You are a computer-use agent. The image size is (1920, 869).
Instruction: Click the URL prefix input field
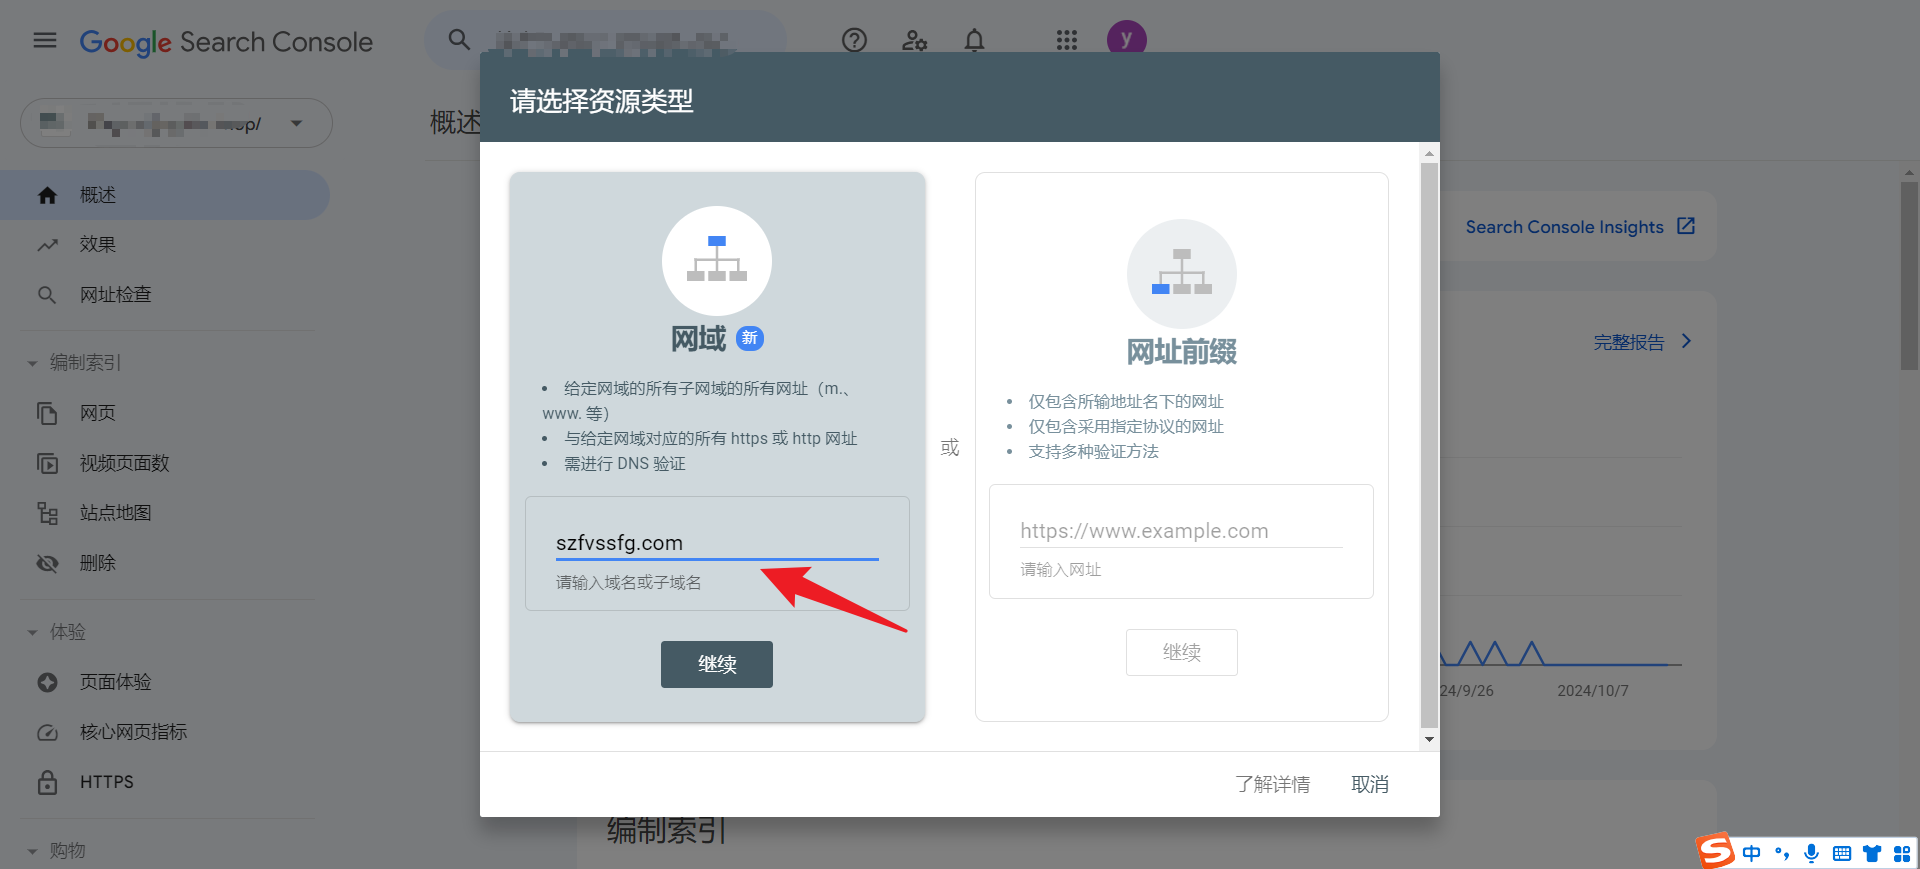(1180, 531)
